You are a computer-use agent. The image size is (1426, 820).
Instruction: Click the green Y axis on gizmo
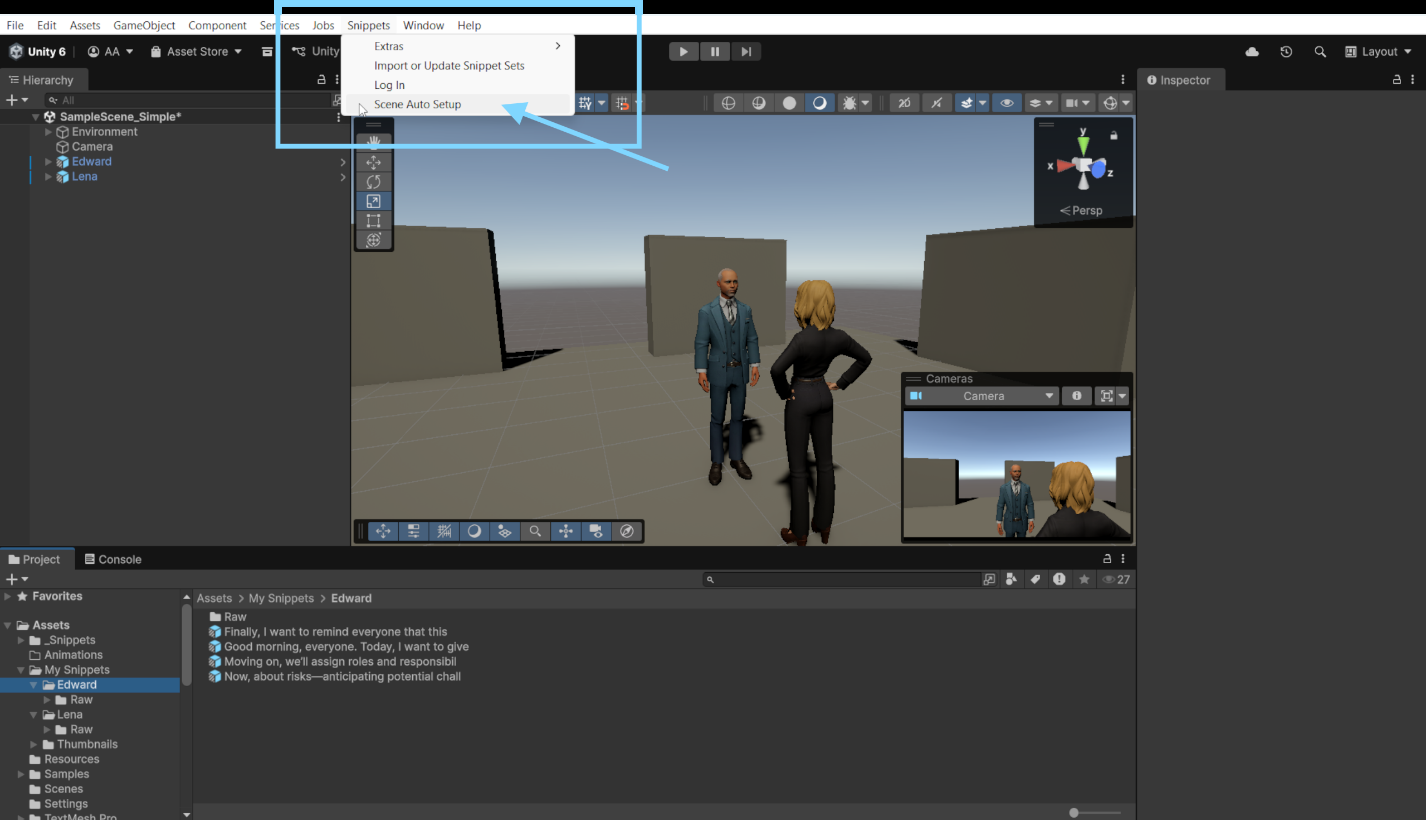pos(1083,144)
